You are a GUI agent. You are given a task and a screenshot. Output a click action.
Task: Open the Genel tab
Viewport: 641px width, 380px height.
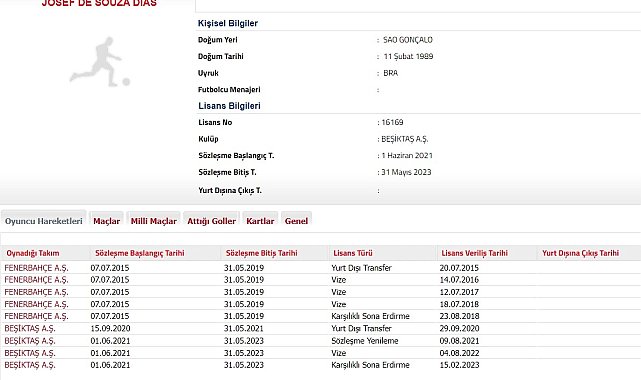pos(296,221)
